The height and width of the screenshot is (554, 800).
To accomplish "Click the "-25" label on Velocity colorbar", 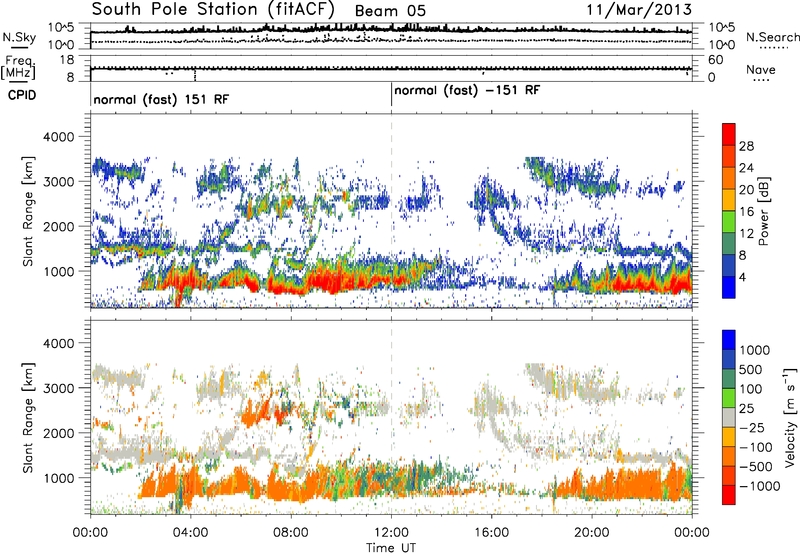I will coord(752,427).
